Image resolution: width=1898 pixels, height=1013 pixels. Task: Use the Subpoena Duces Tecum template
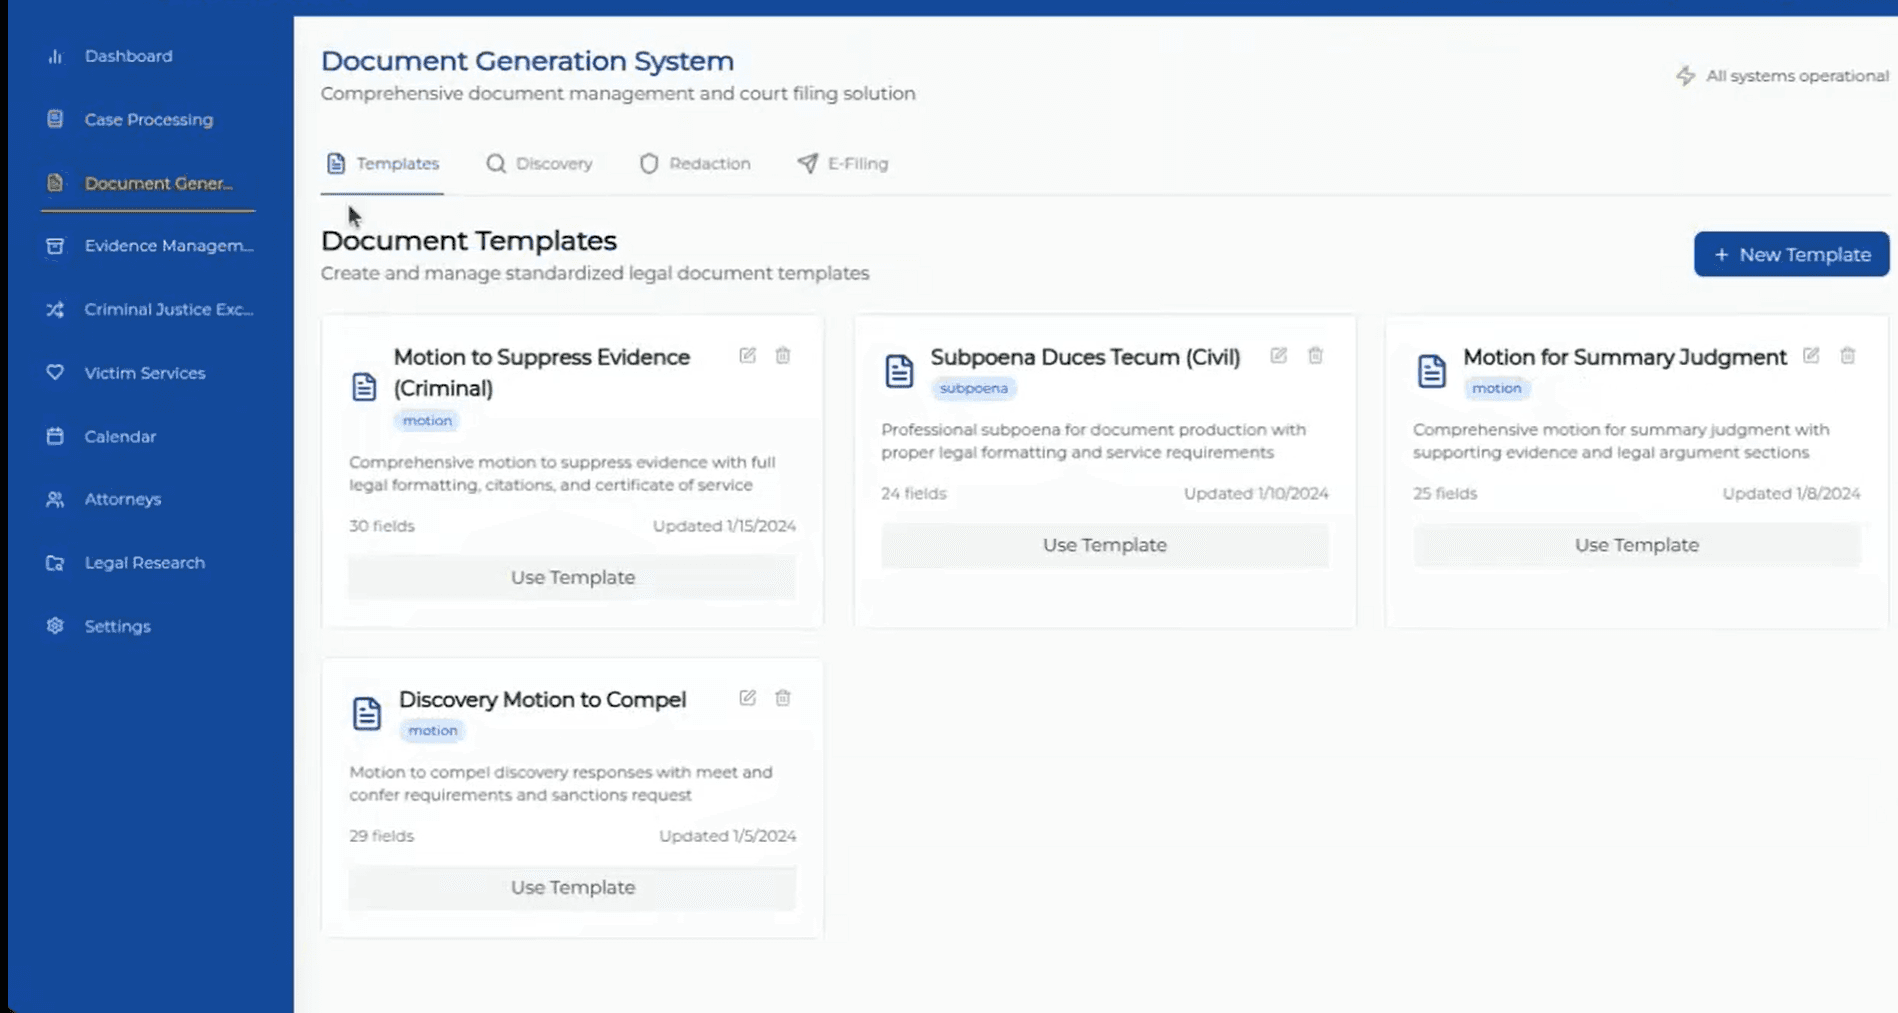(x=1104, y=545)
